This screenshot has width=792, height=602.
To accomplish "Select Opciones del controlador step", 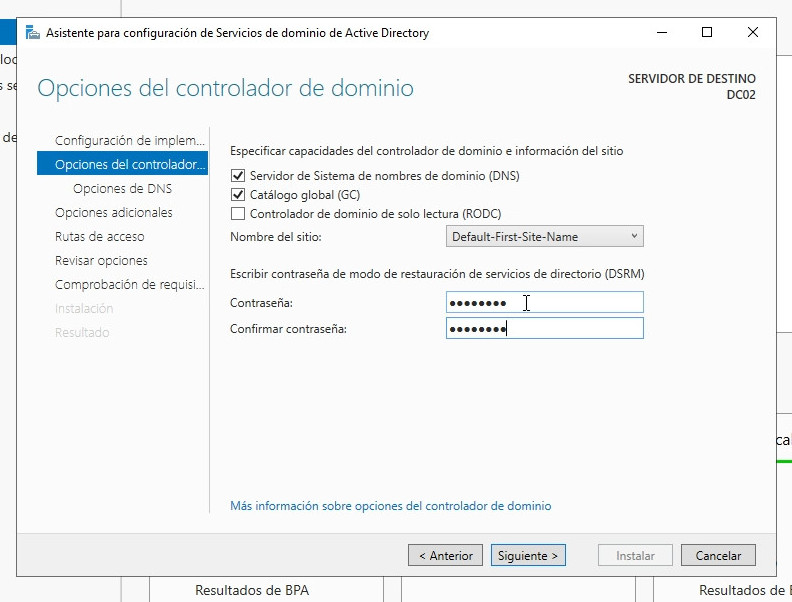I will point(130,165).
